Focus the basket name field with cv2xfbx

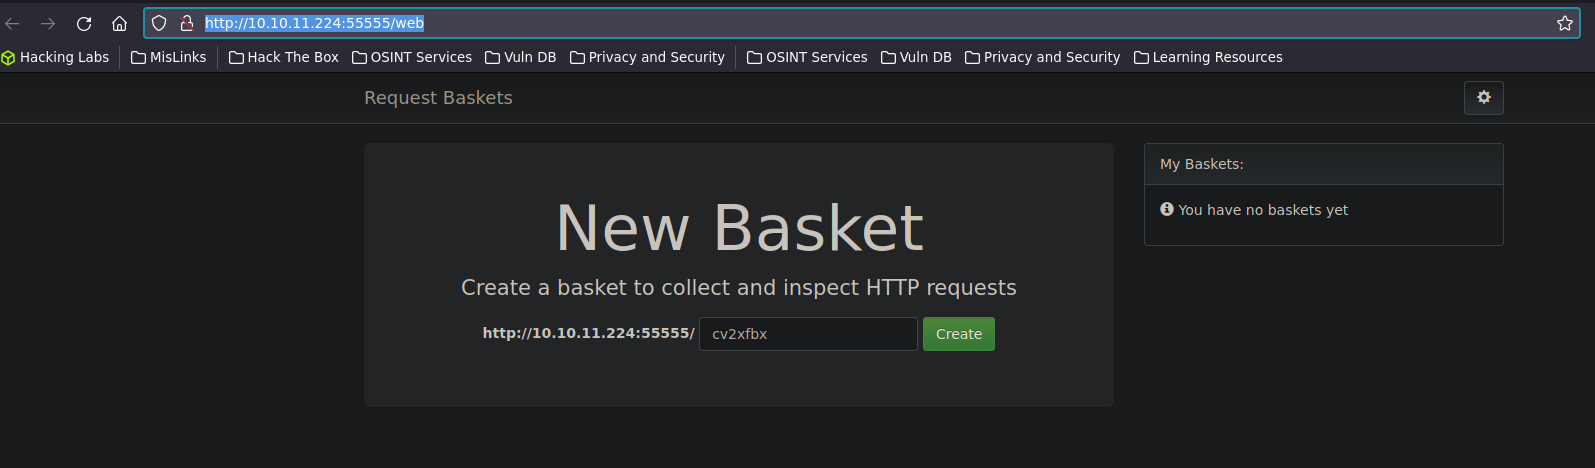click(x=808, y=334)
